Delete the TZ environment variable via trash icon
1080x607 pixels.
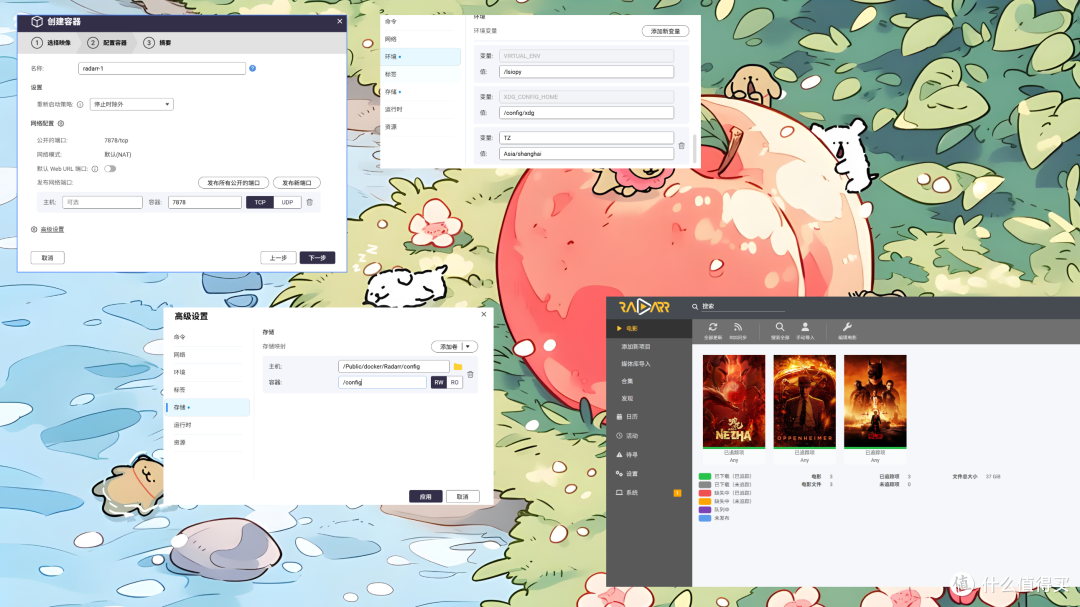pos(681,146)
